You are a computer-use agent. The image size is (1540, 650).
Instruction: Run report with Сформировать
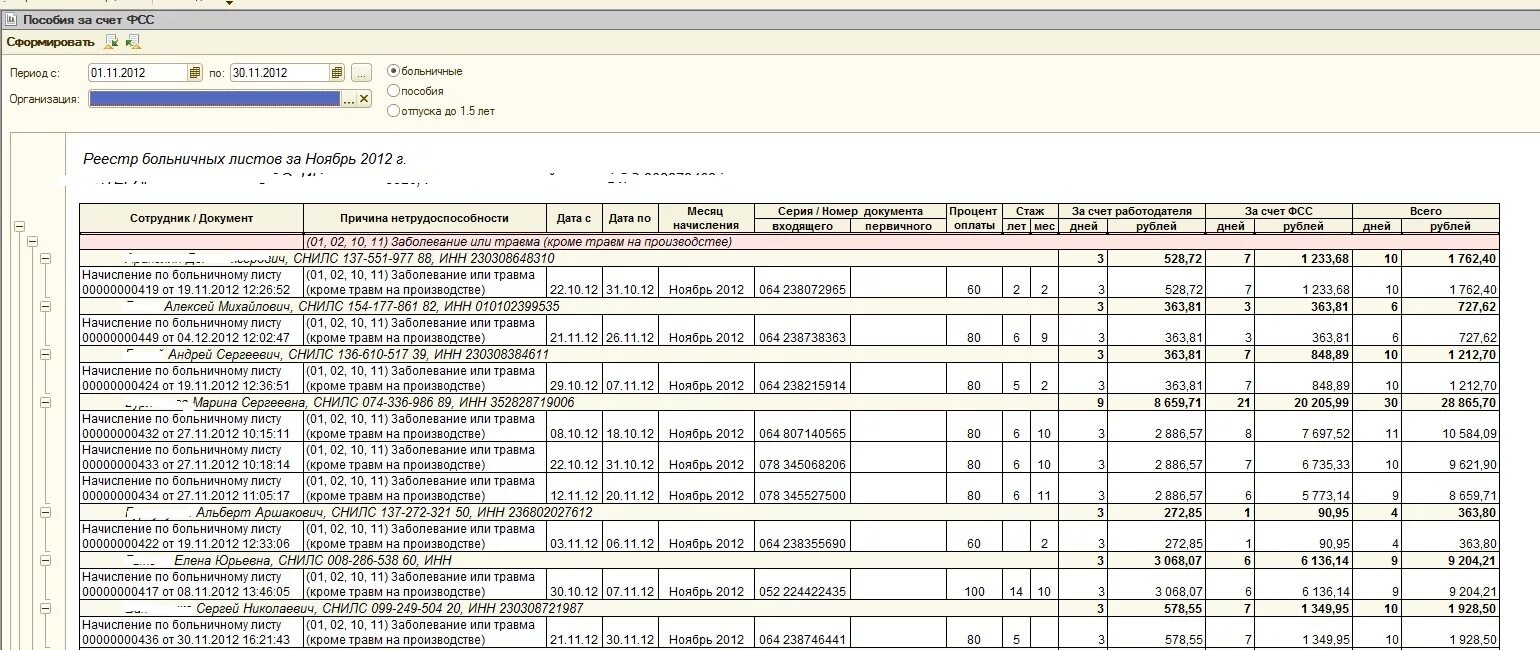(50, 42)
